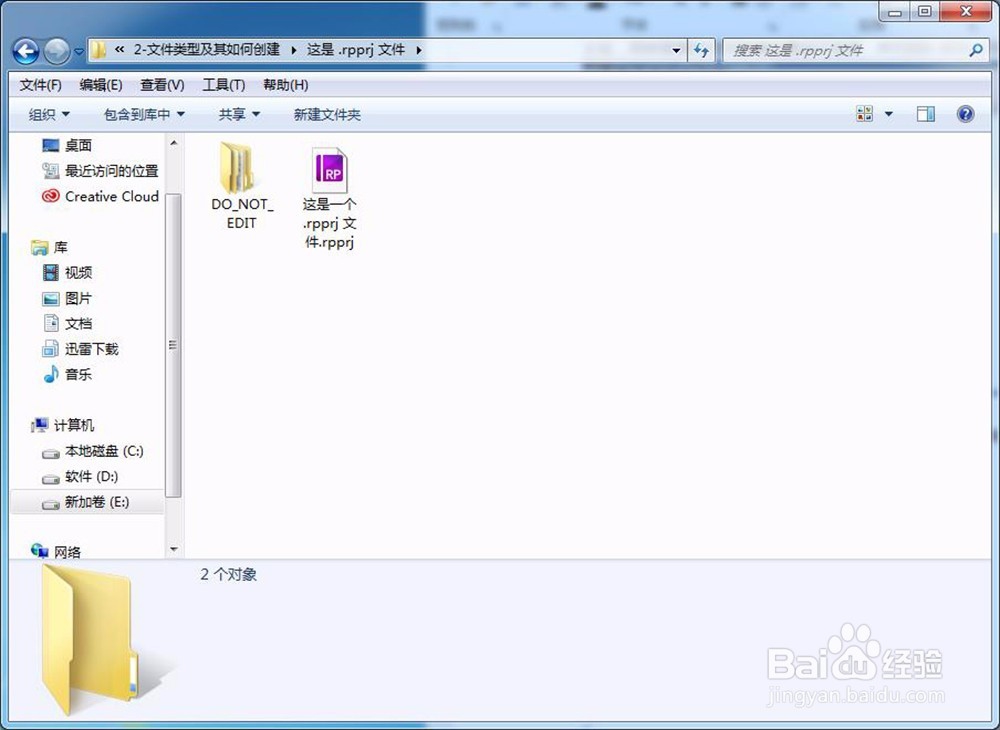Screen dimensions: 1000x730
Task: Open the 工具(T) menu
Action: 224,85
